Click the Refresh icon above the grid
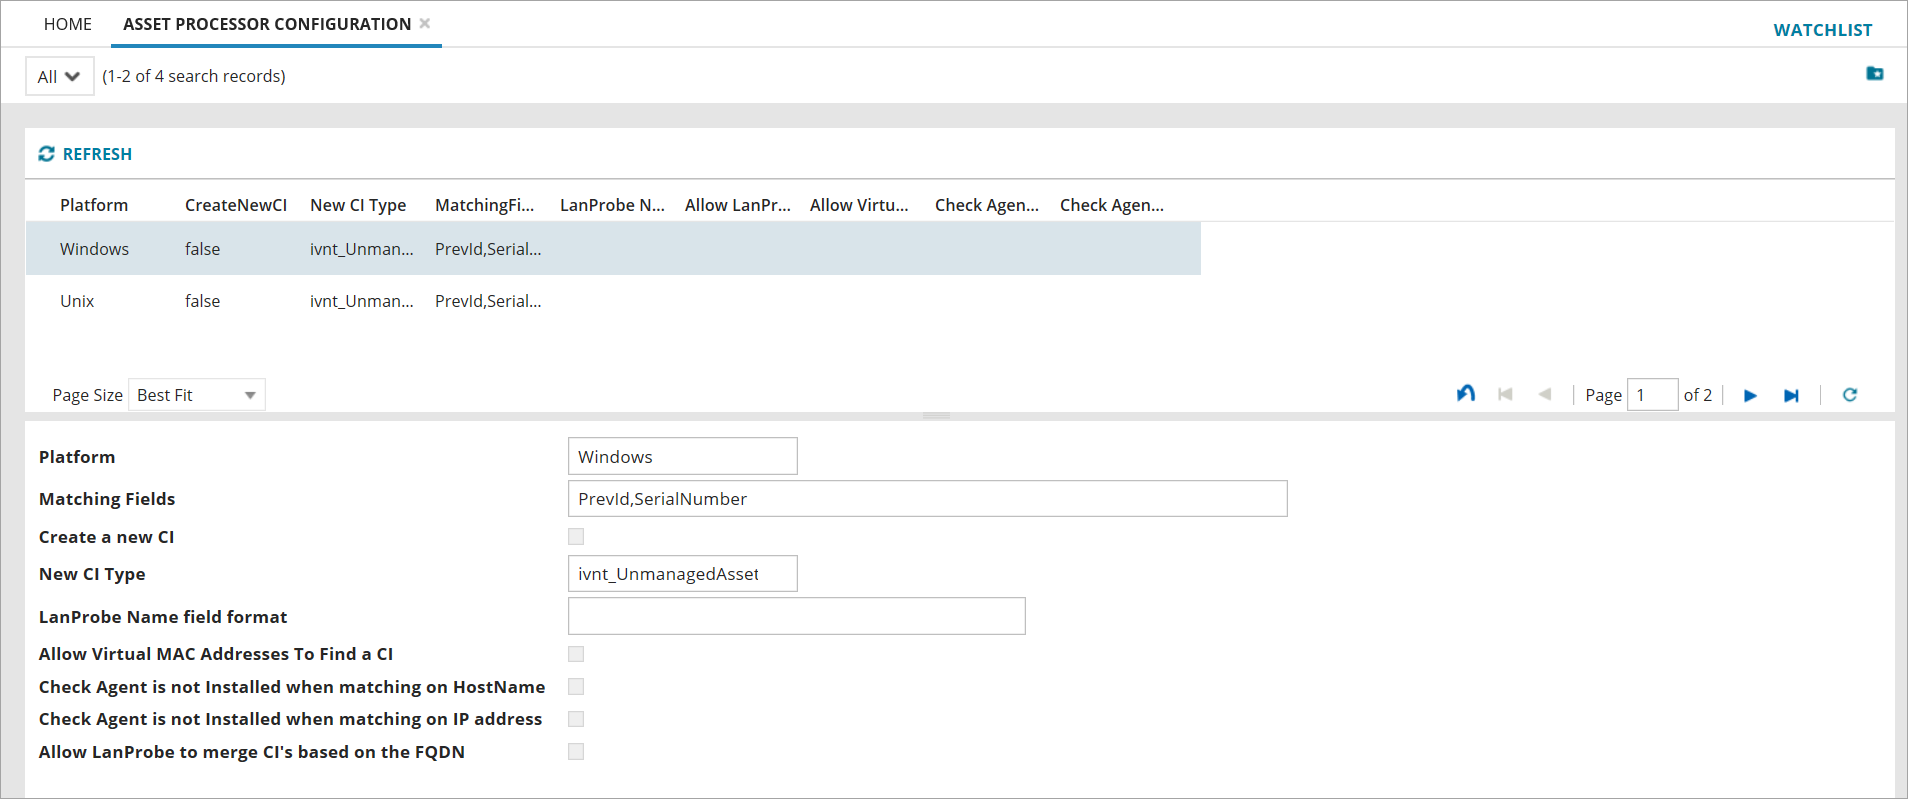 click(47, 154)
